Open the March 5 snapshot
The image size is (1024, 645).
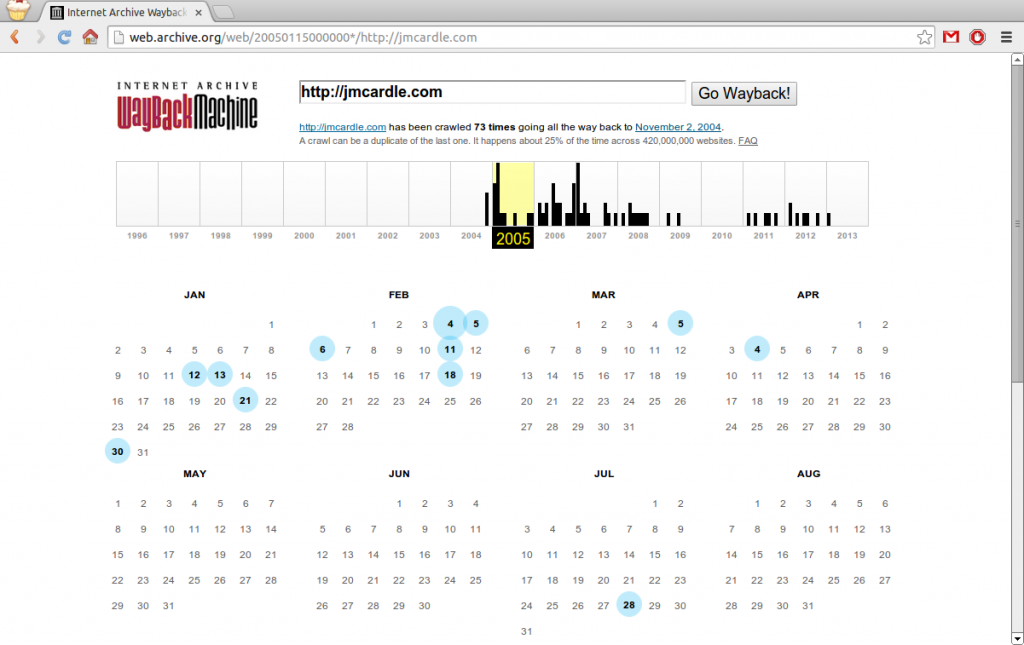pos(680,323)
